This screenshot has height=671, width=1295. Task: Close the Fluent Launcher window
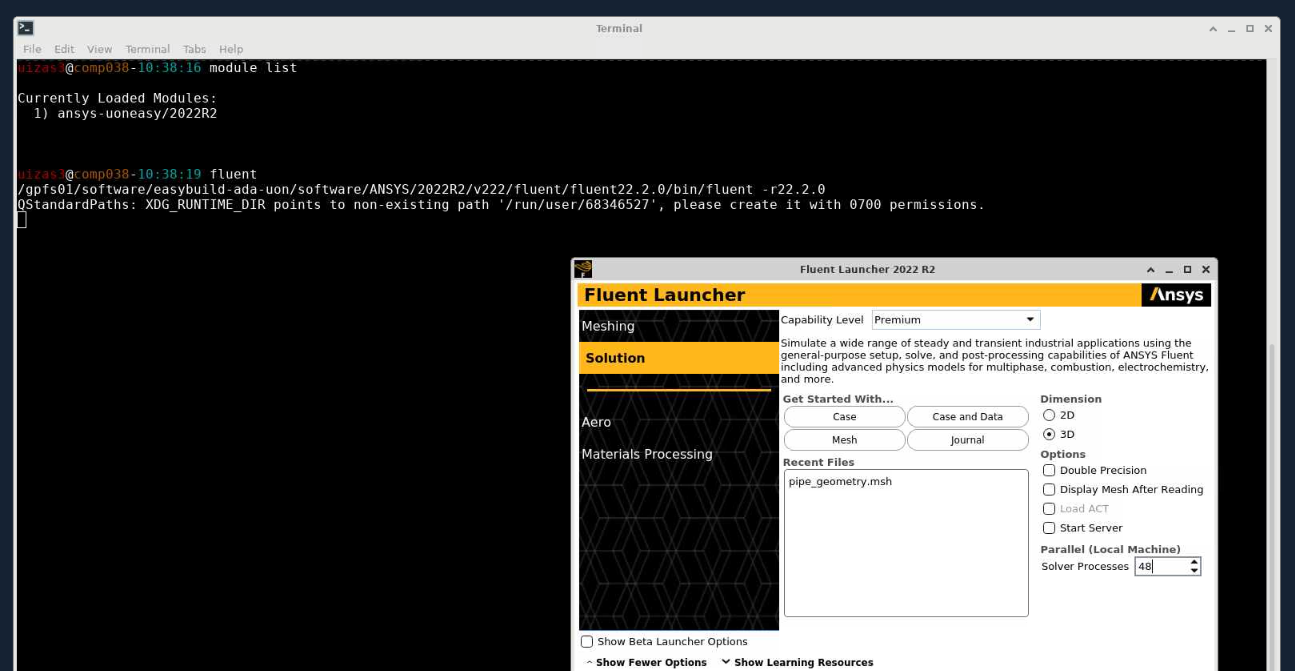[1206, 269]
